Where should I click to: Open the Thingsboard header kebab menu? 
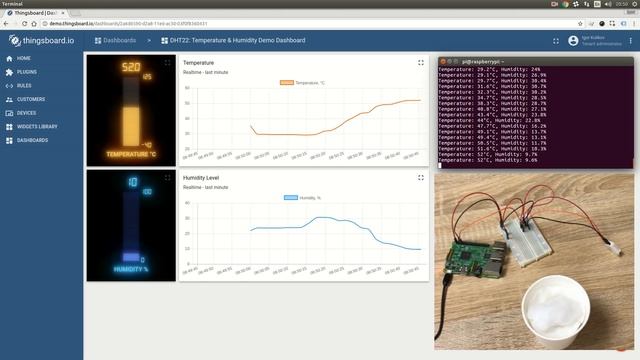click(631, 40)
